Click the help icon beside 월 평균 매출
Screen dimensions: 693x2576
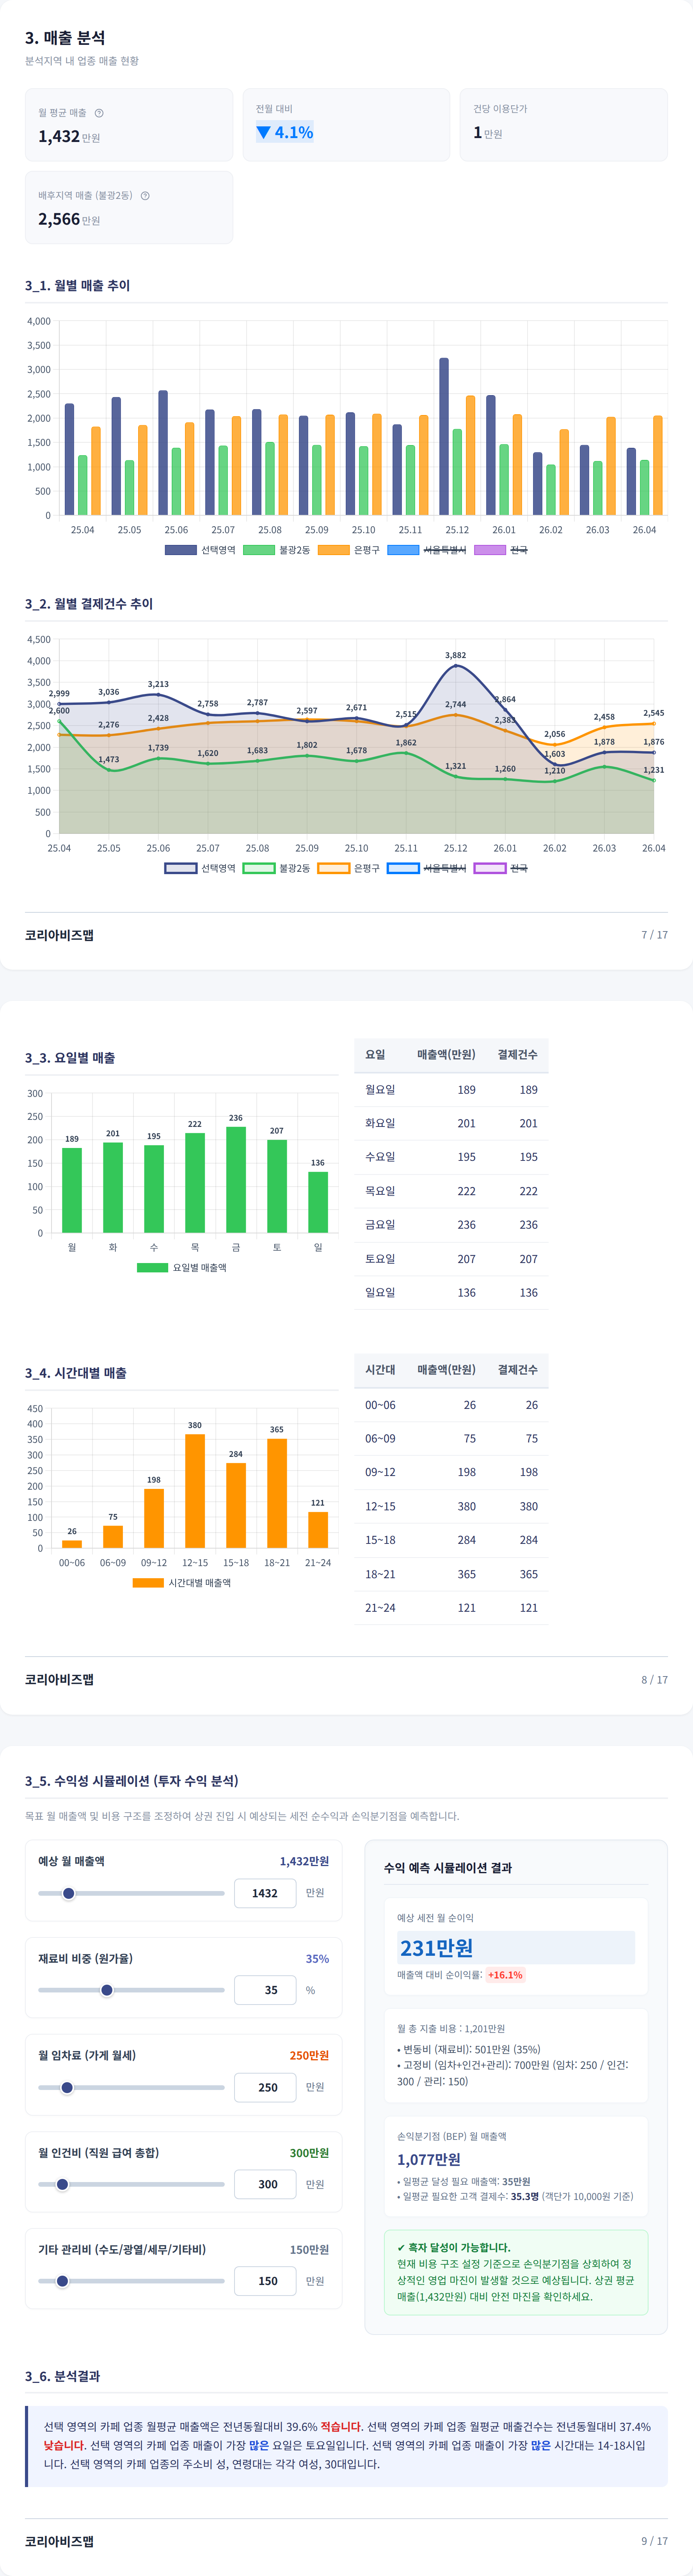click(x=99, y=113)
